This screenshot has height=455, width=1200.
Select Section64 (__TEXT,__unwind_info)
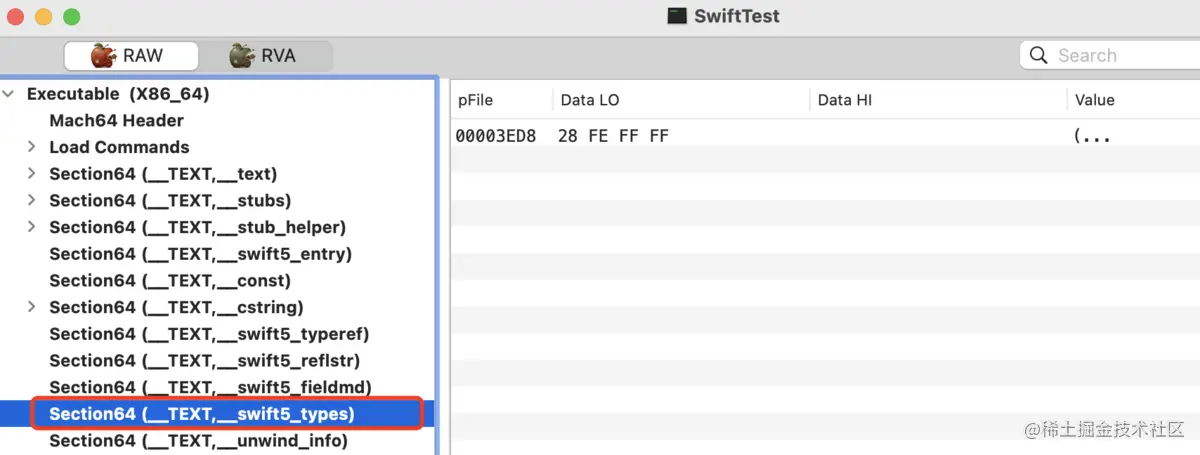coord(198,441)
